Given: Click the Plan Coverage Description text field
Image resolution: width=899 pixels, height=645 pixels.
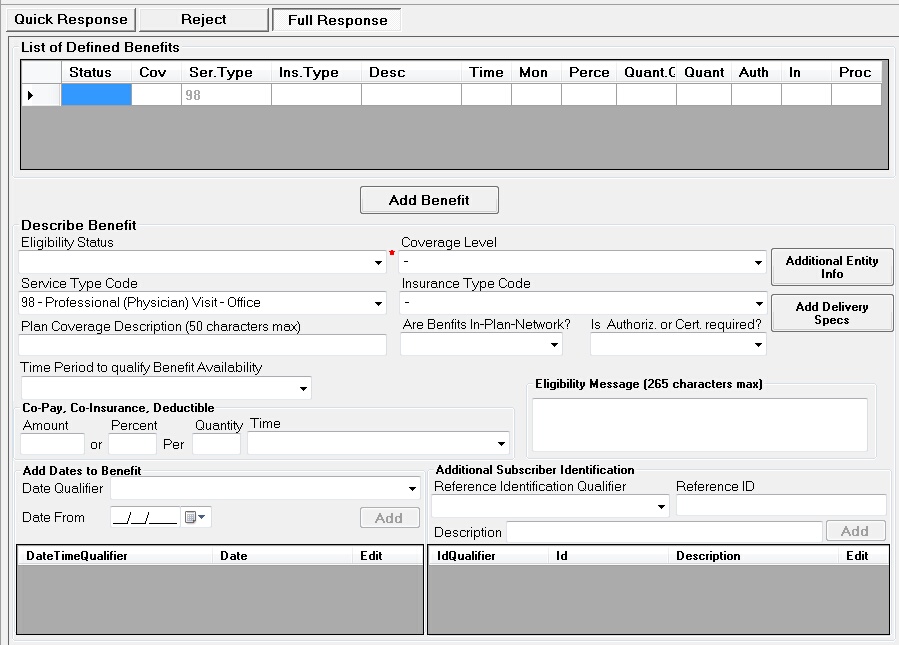Looking at the screenshot, I should 203,345.
